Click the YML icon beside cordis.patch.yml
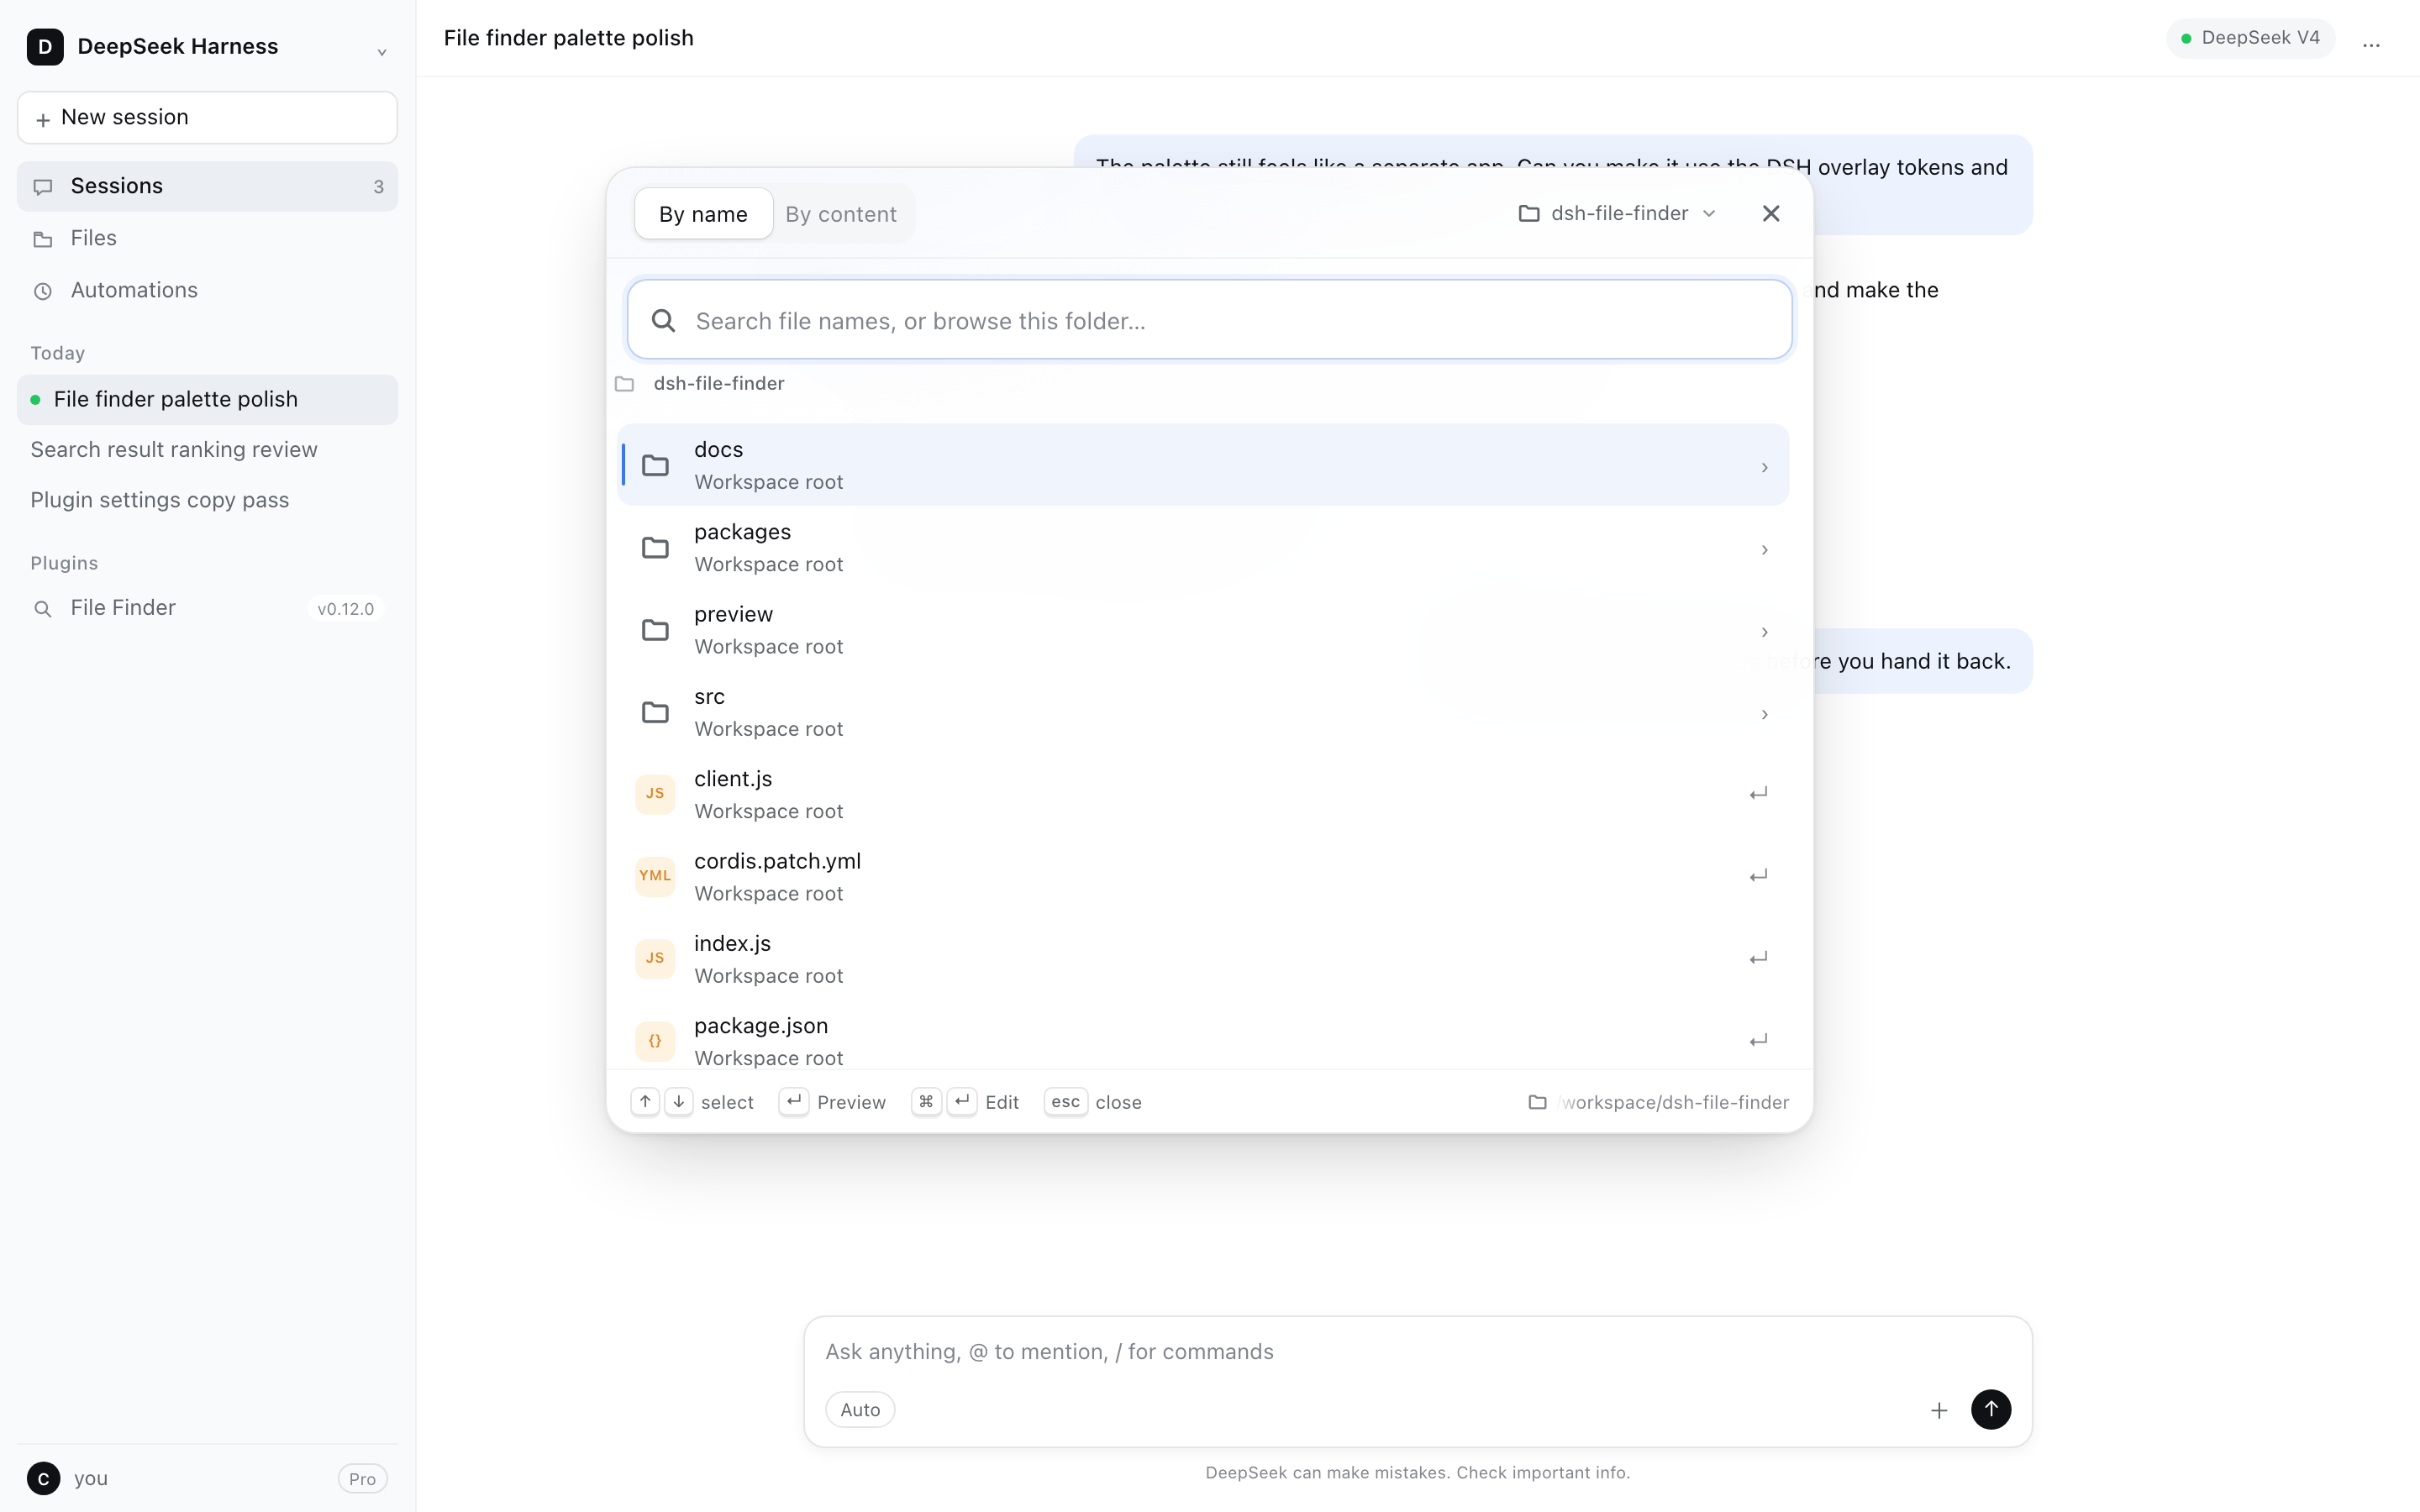This screenshot has height=1512, width=2420. point(655,876)
